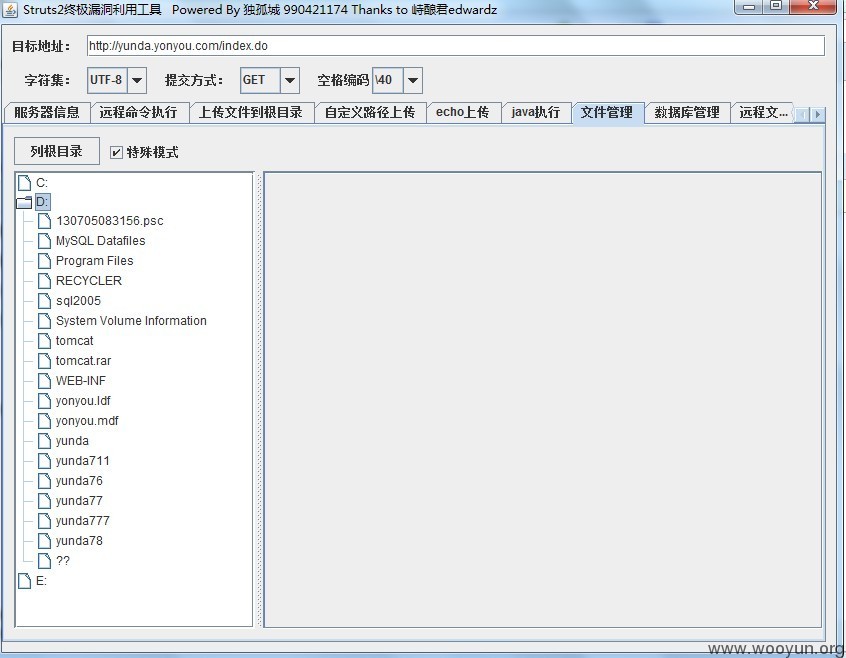Open the 空格编码 \40 dropdown
Screen dimensions: 846x658
[x=413, y=80]
